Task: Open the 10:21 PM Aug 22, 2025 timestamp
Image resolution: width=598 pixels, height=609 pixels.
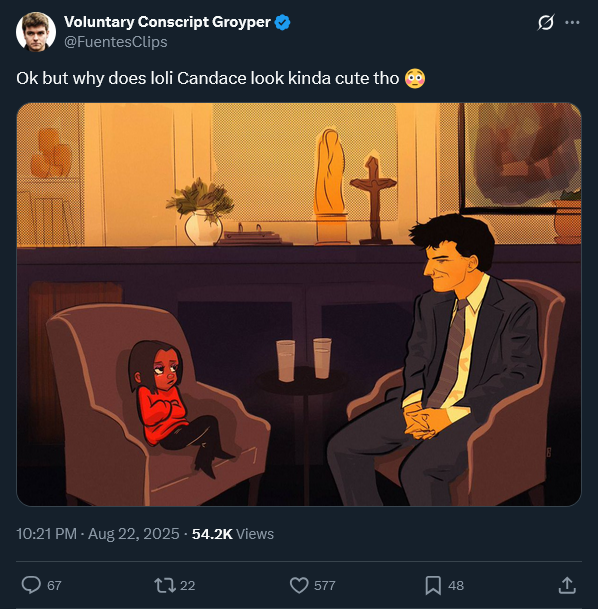Action: [98, 534]
